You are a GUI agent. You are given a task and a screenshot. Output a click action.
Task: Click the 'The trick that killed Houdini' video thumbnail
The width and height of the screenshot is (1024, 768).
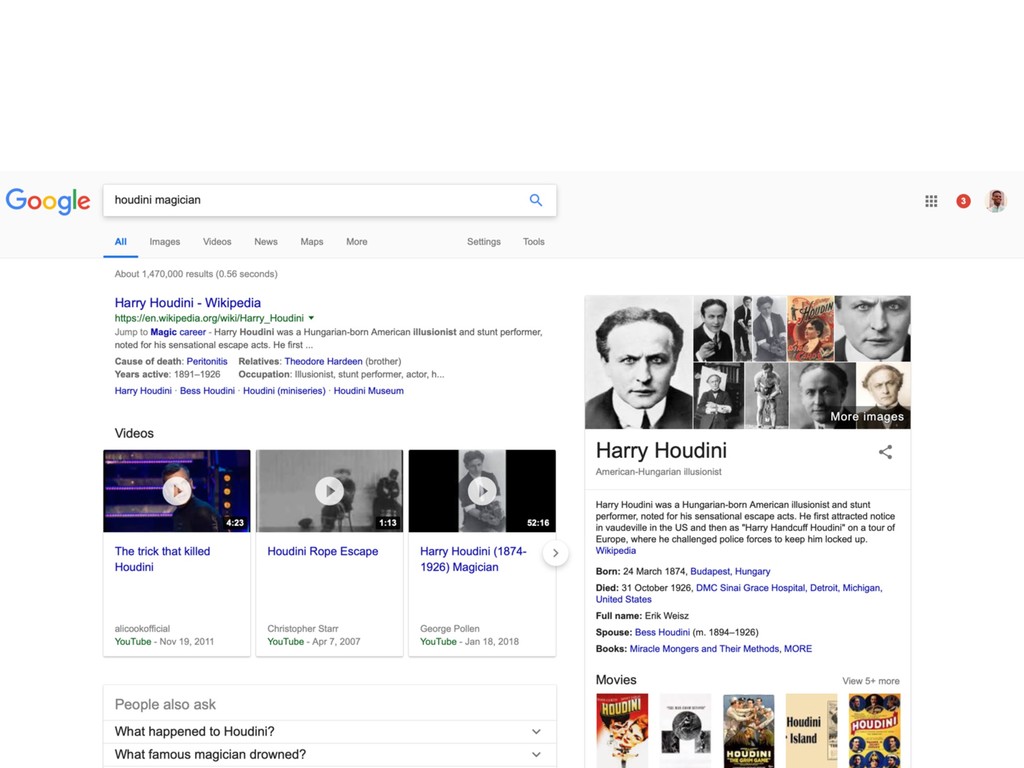[x=177, y=490]
